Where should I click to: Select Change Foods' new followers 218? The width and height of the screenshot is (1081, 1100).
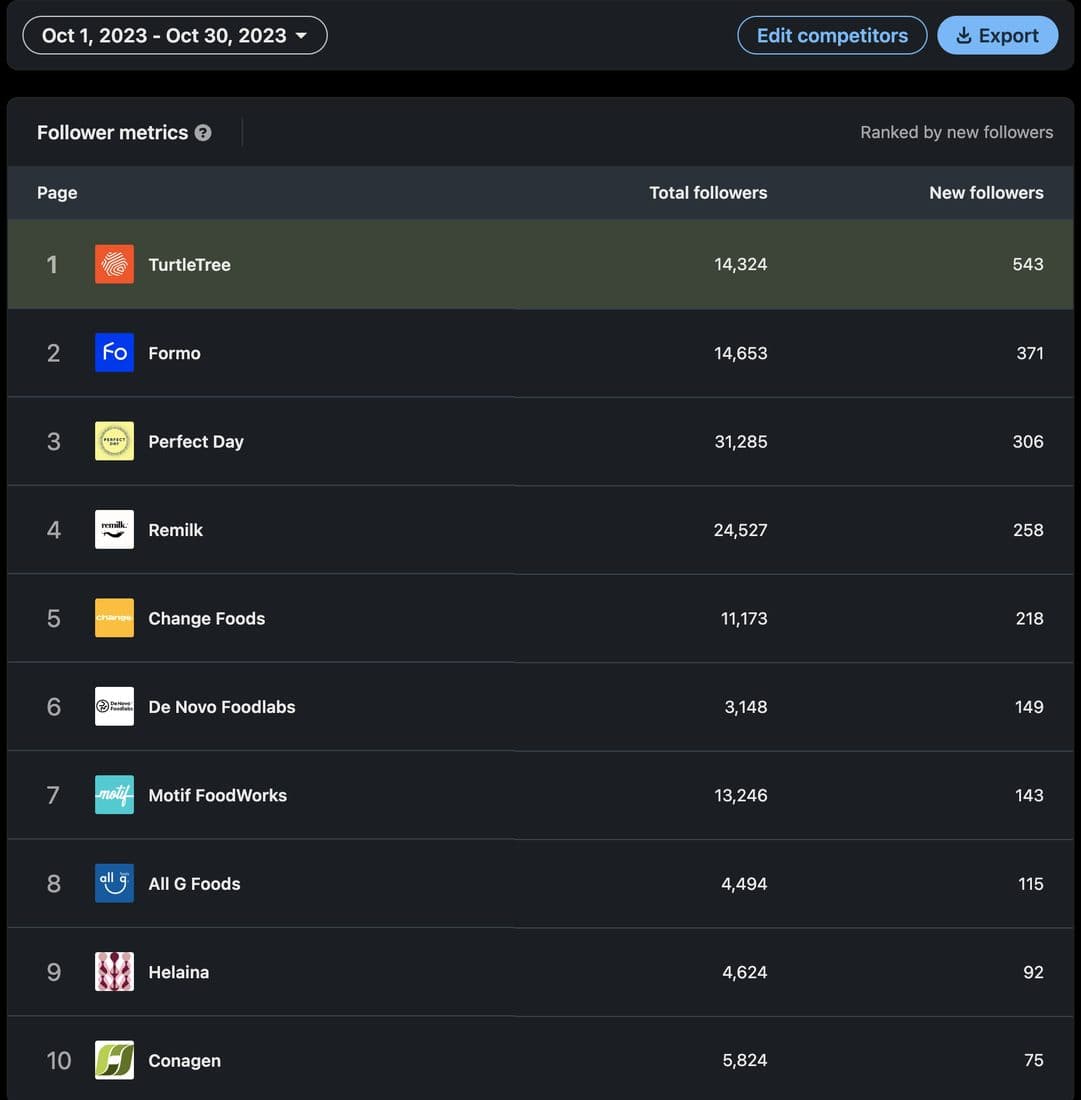pos(1029,618)
